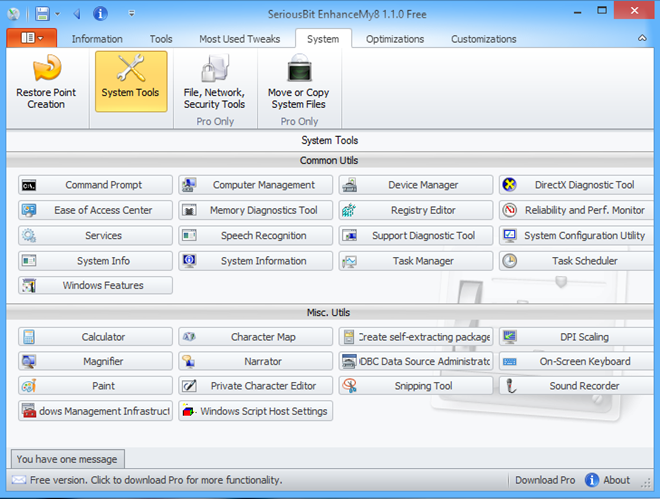Image resolution: width=660 pixels, height=499 pixels.
Task: Launch Reliability and Perf. Monitor
Action: 576,210
